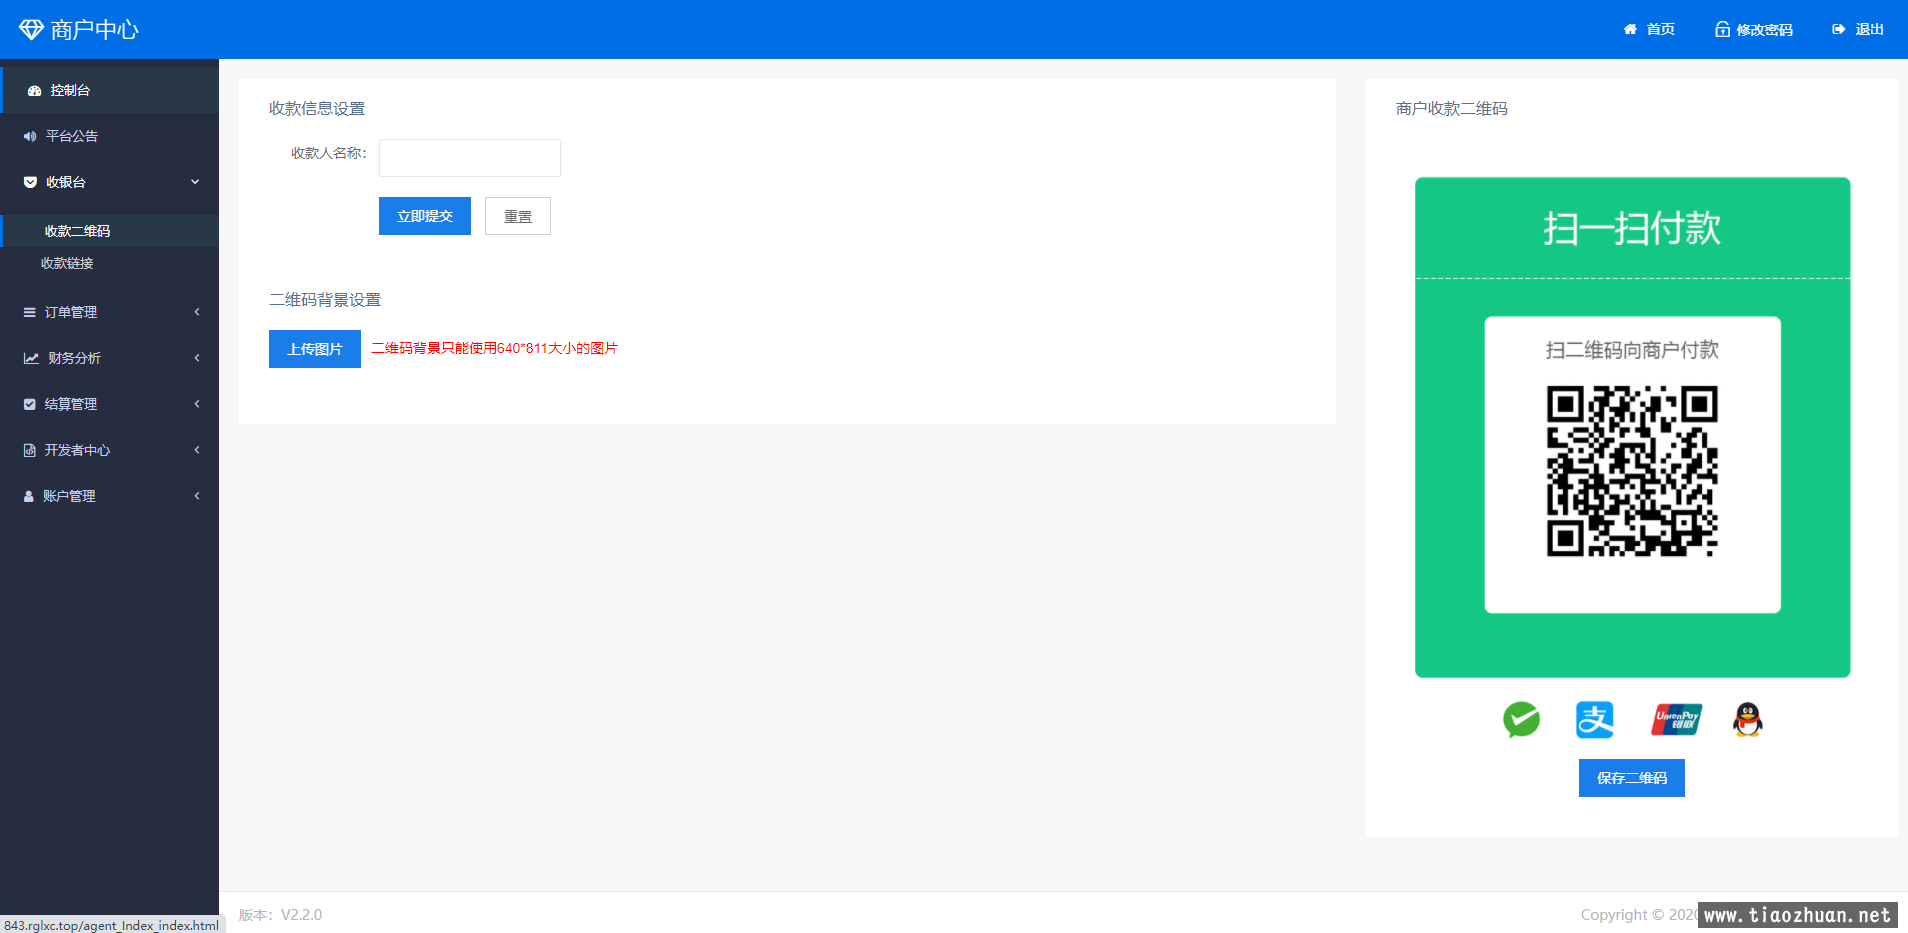The height and width of the screenshot is (933, 1908).
Task: Click the diamond logo beside 商户中心
Action: (31, 30)
